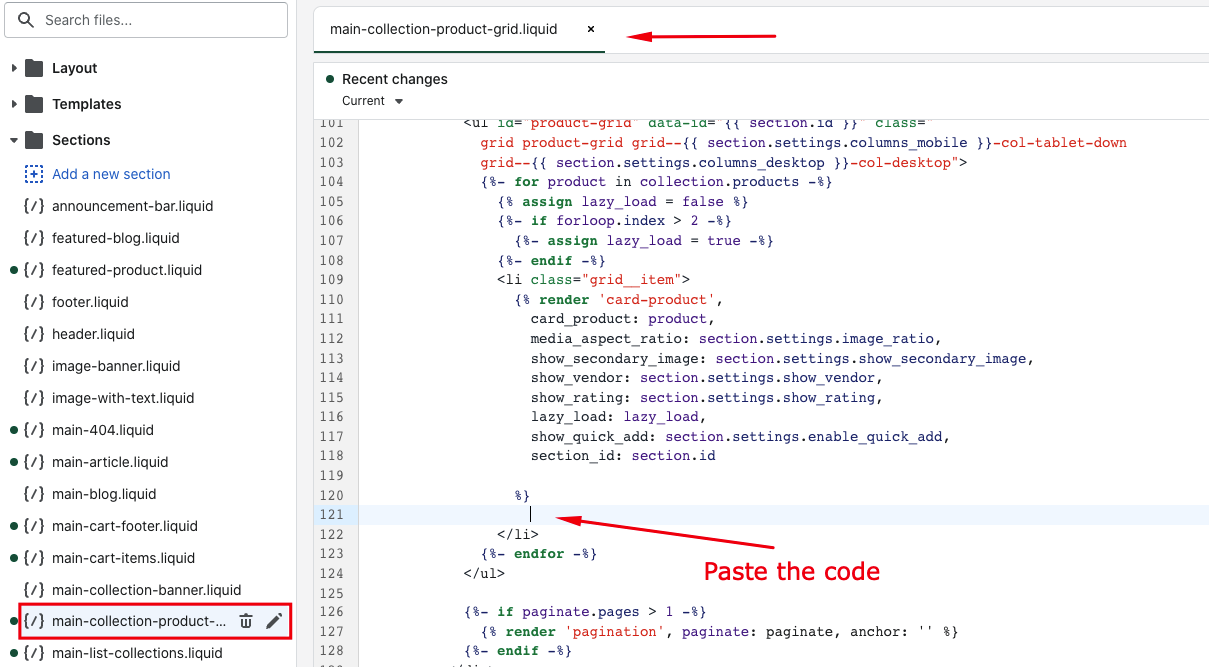Open the Current version dropdown
The height and width of the screenshot is (667, 1209).
click(373, 101)
